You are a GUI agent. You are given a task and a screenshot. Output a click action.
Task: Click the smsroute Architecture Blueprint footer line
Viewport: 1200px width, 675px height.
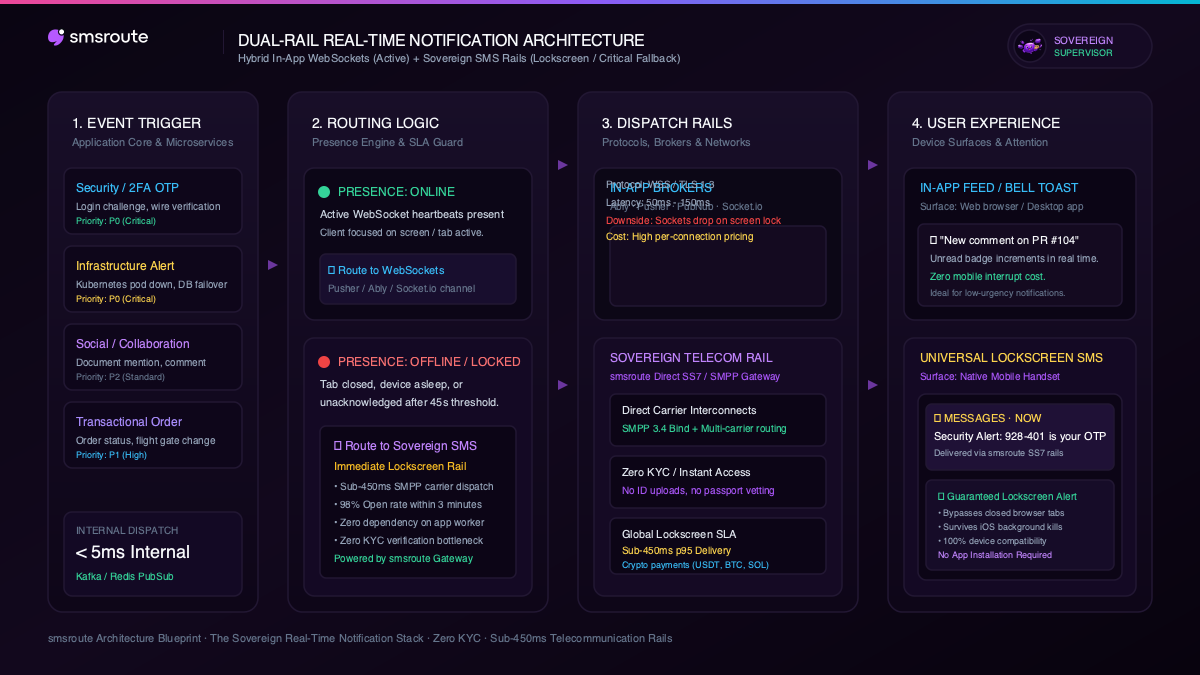[x=360, y=638]
